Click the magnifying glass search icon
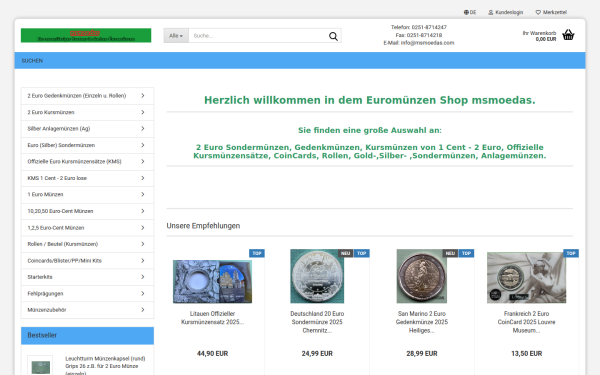600x375 pixels. [x=333, y=36]
